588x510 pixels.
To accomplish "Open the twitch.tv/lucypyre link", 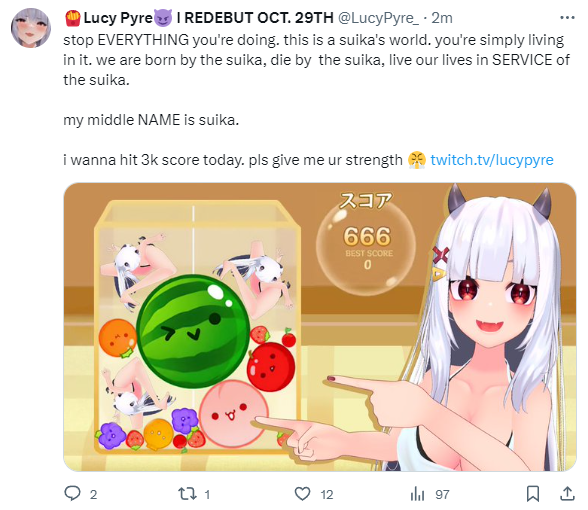I will (492, 160).
